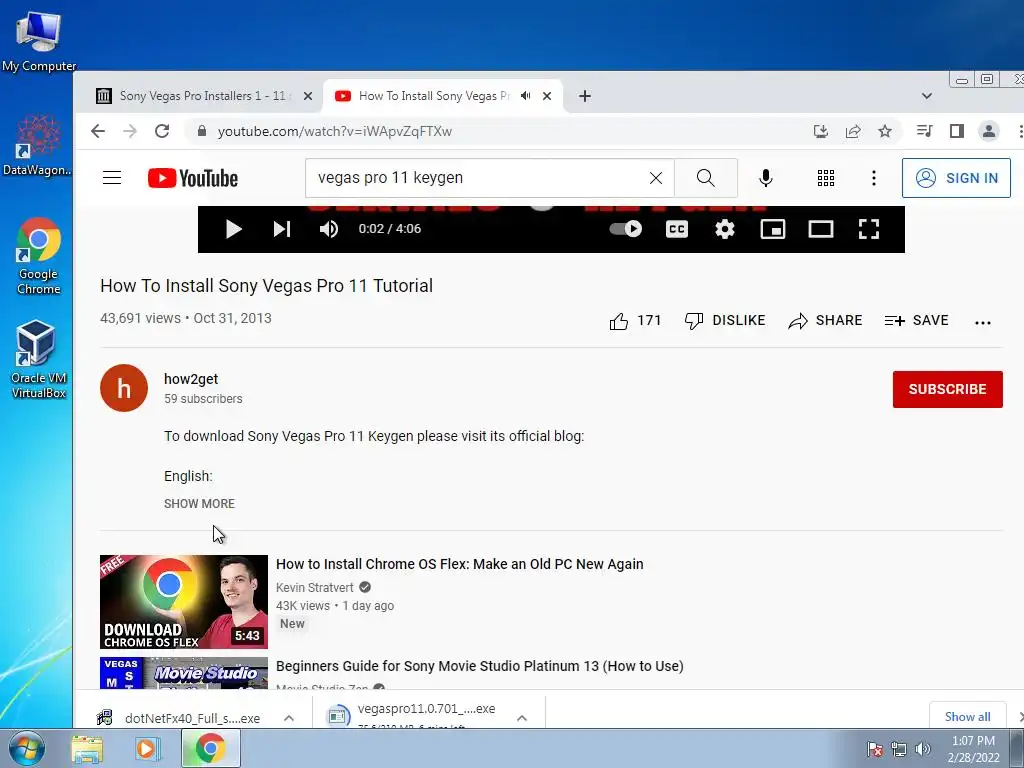
Task: Submit search with the magnifier button
Action: (705, 178)
